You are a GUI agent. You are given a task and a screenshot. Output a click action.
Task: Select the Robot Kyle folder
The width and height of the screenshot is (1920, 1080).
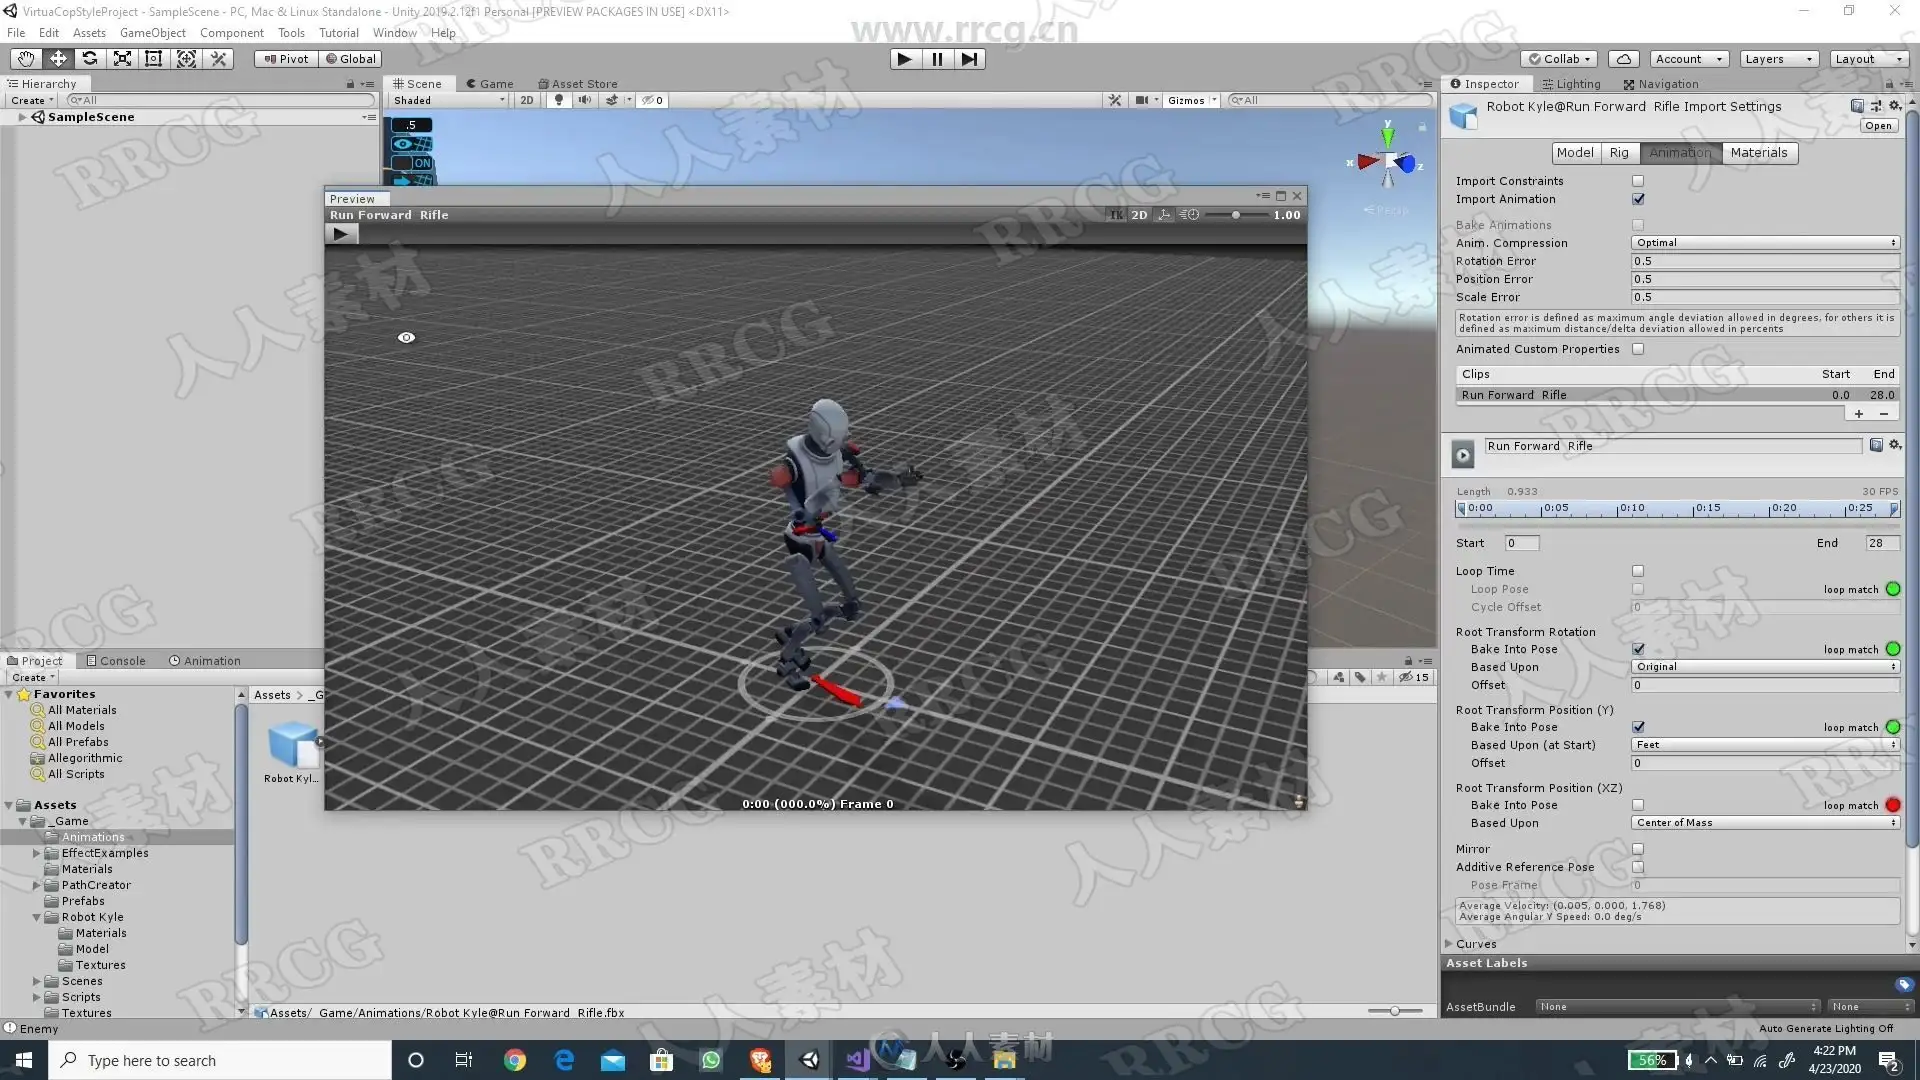coord(92,917)
